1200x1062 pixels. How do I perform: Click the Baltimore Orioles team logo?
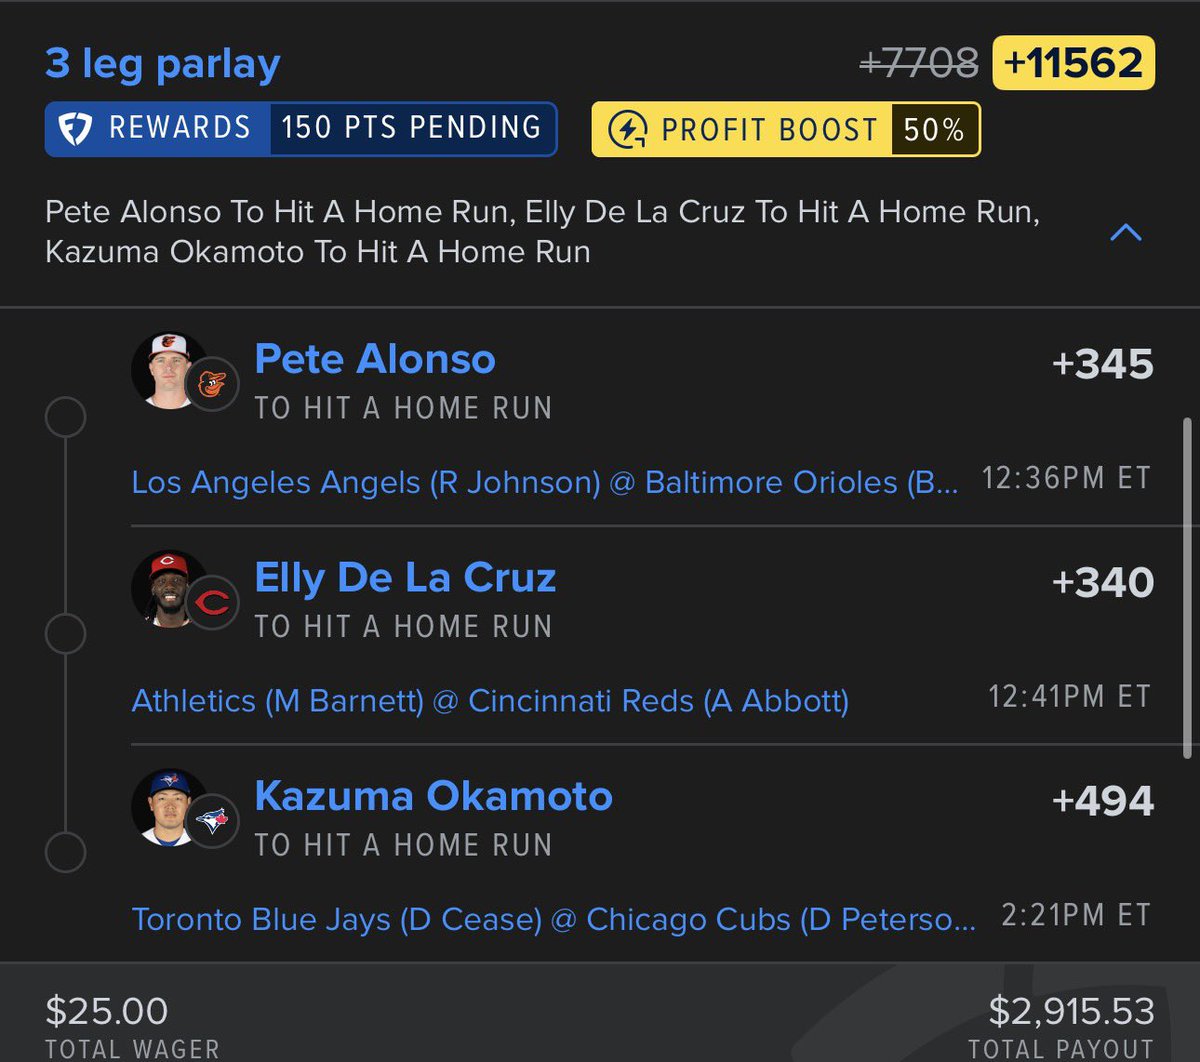click(212, 384)
